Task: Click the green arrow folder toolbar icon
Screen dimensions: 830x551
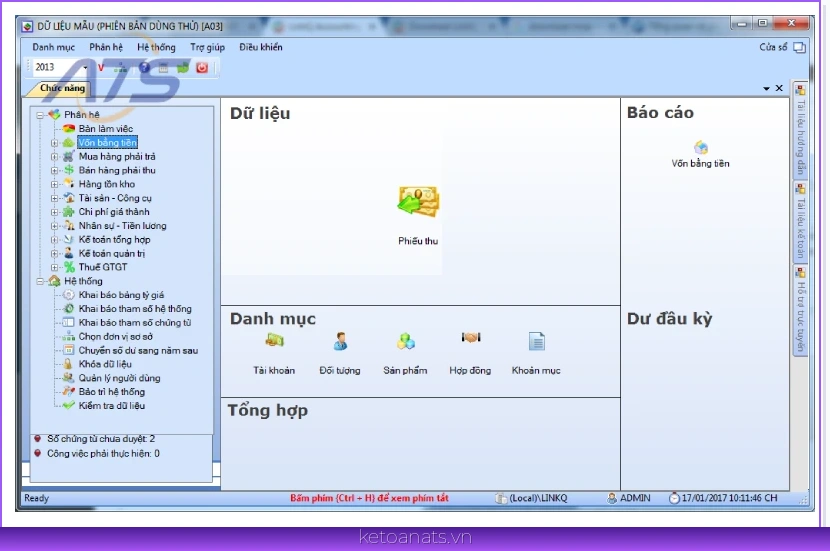Action: pyautogui.click(x=183, y=67)
